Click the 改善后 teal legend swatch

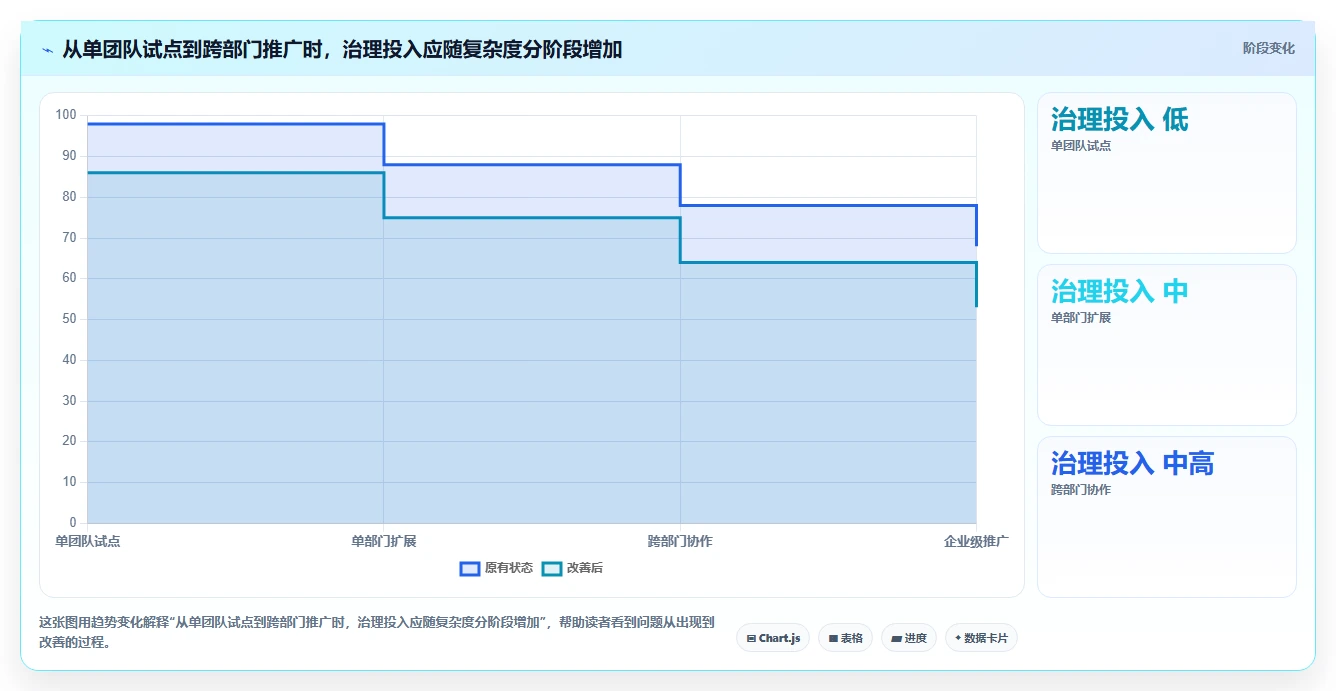click(552, 568)
